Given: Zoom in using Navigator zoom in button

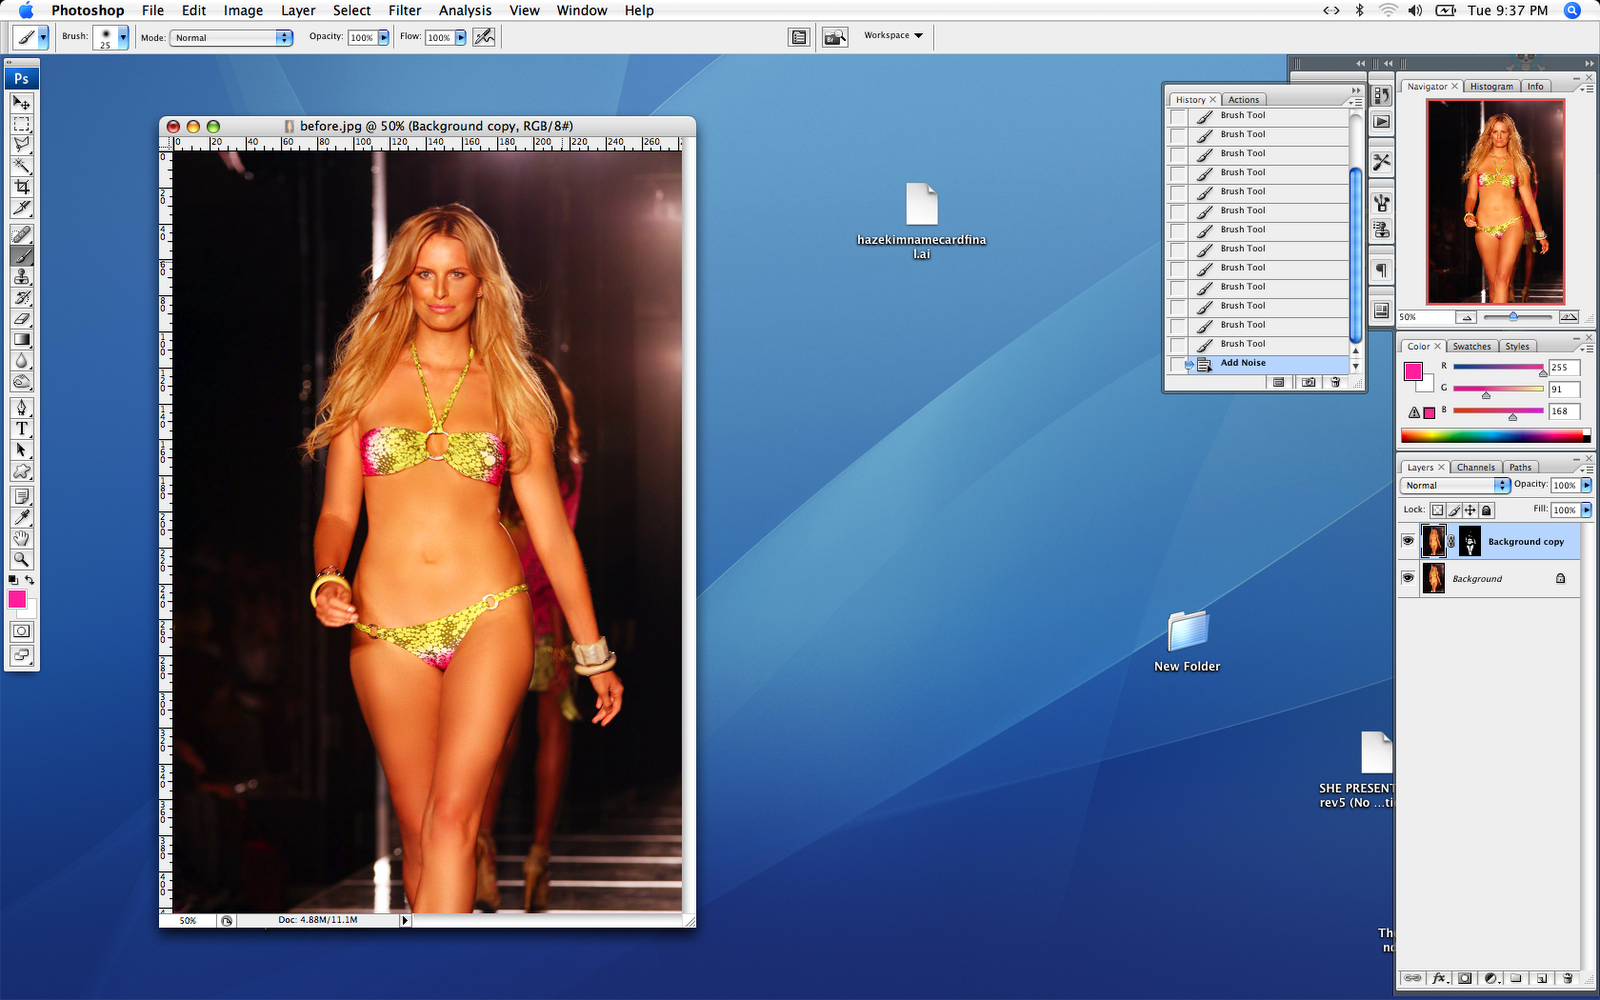Looking at the screenshot, I should coord(1569,317).
